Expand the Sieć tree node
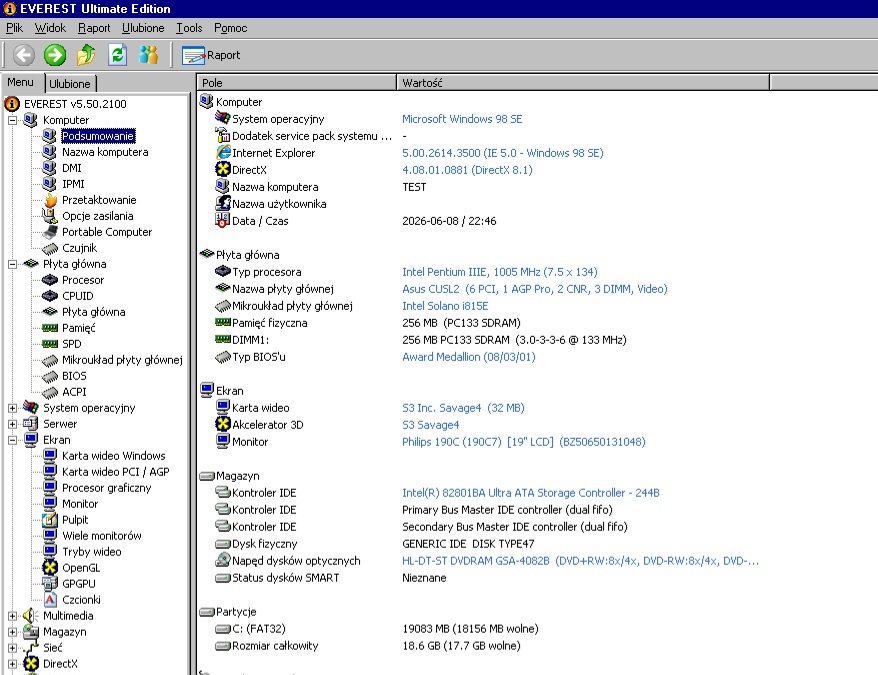Viewport: 878px width, 675px height. 12,648
